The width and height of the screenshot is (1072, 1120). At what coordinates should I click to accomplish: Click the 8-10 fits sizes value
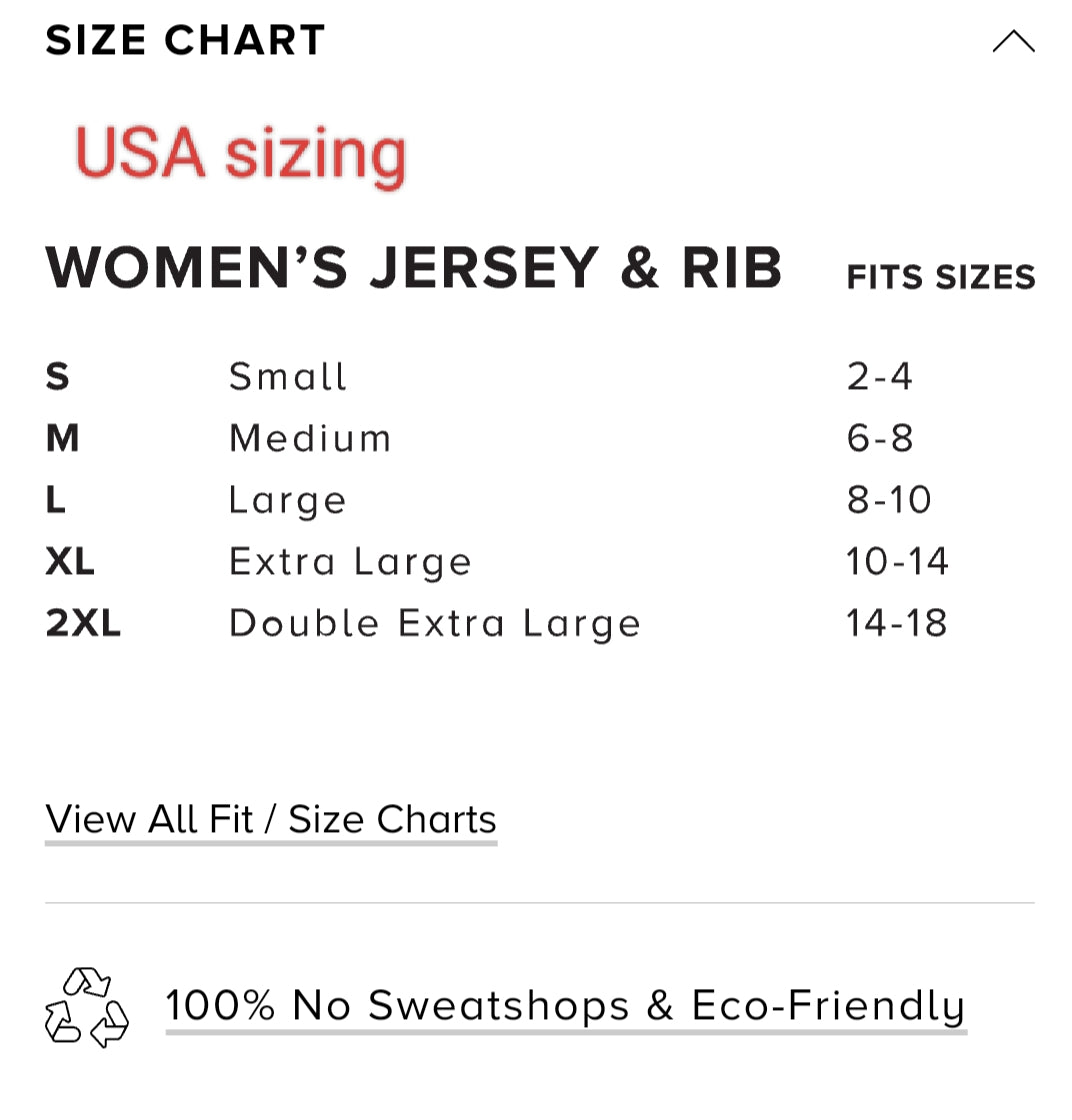coord(889,500)
